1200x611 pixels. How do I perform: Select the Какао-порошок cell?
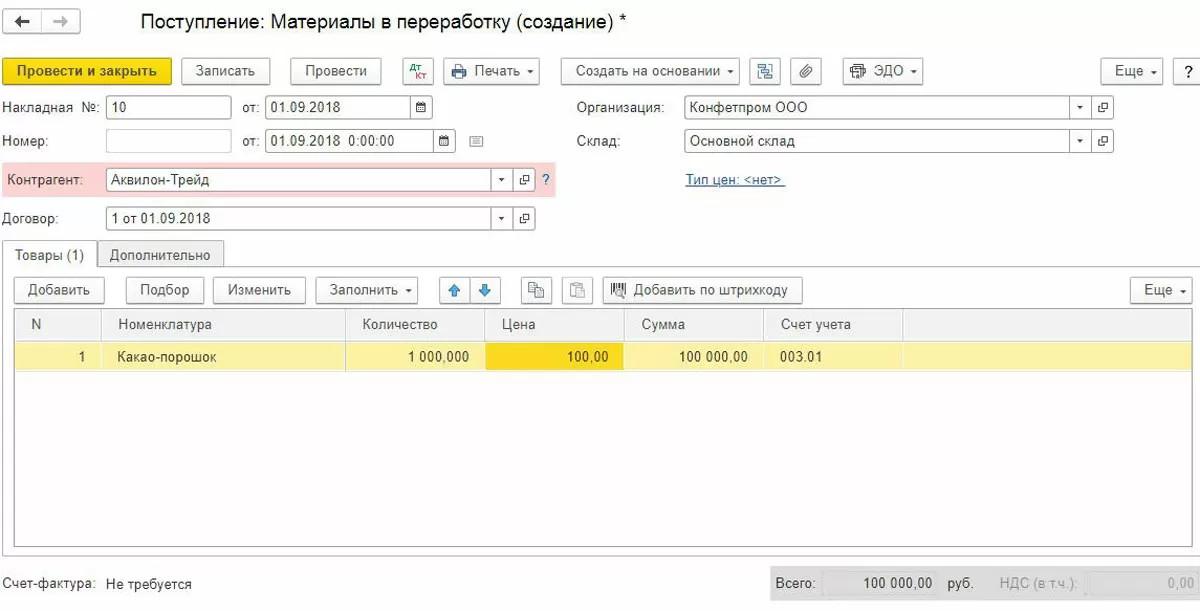click(223, 356)
